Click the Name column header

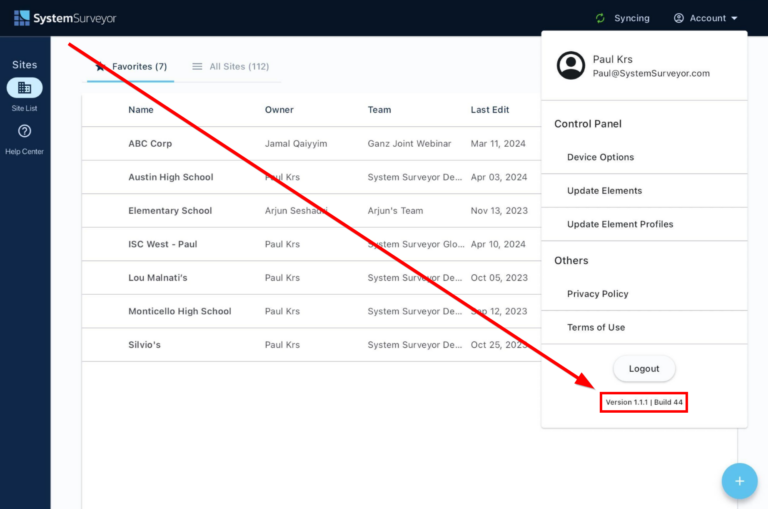pos(141,110)
